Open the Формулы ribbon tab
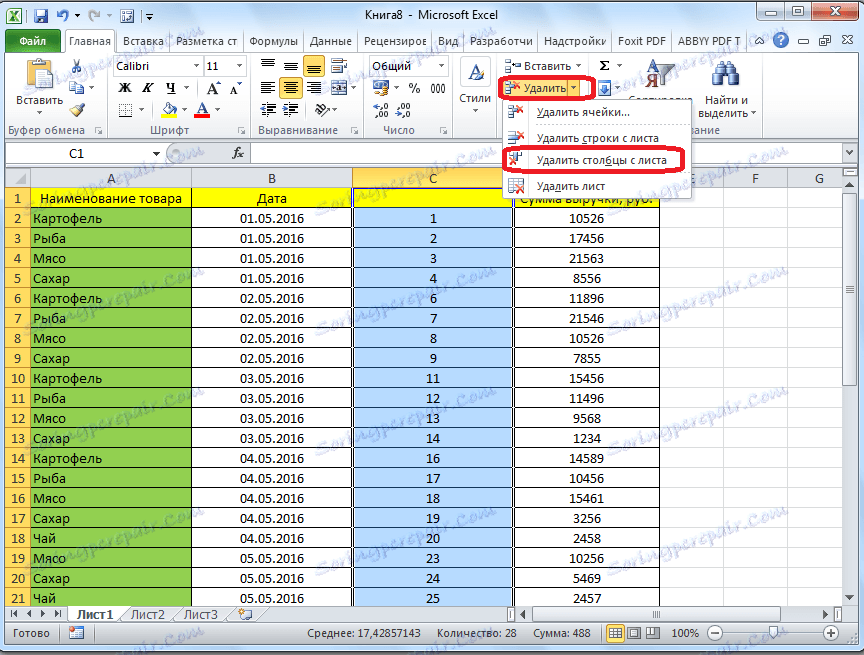Screen dimensions: 864x655 click(x=273, y=41)
